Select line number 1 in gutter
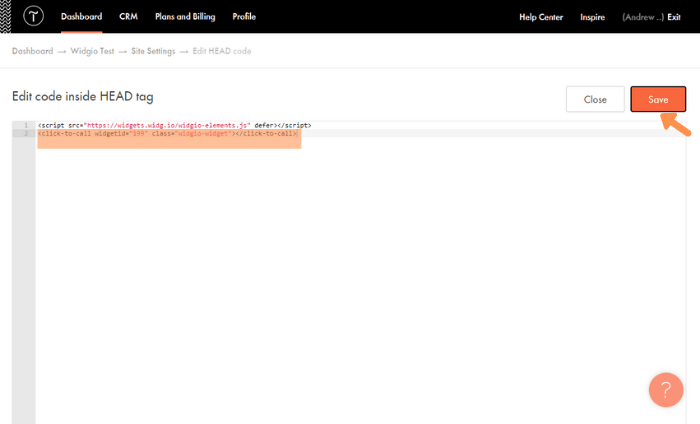Screen dimensions: 700x424 coord(26,125)
